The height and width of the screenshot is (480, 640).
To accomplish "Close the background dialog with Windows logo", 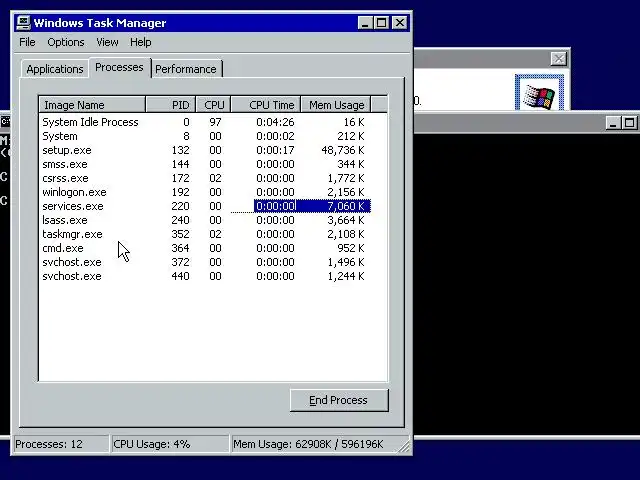I will [558, 59].
